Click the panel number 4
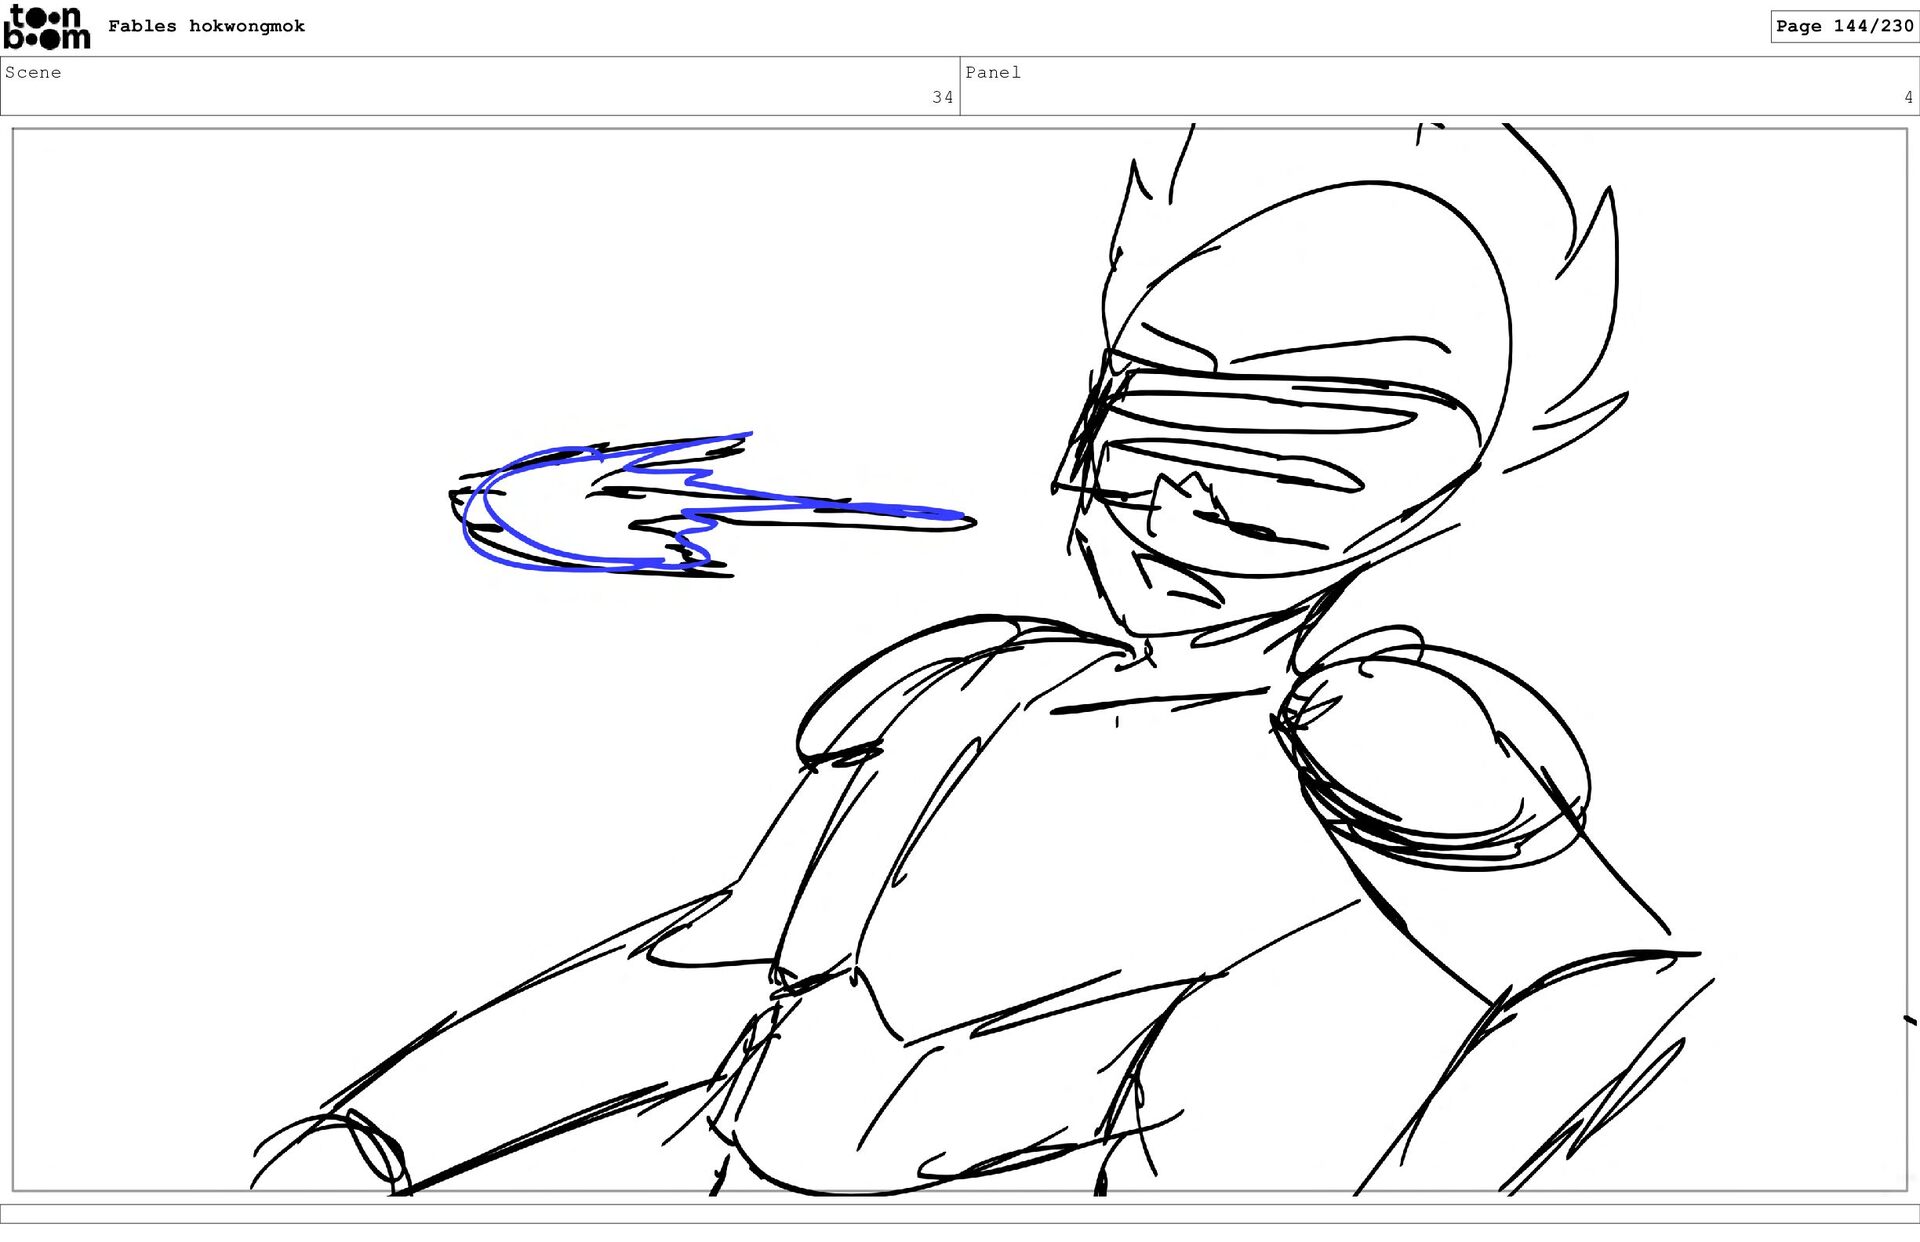The height and width of the screenshot is (1242, 1920). tap(1907, 98)
